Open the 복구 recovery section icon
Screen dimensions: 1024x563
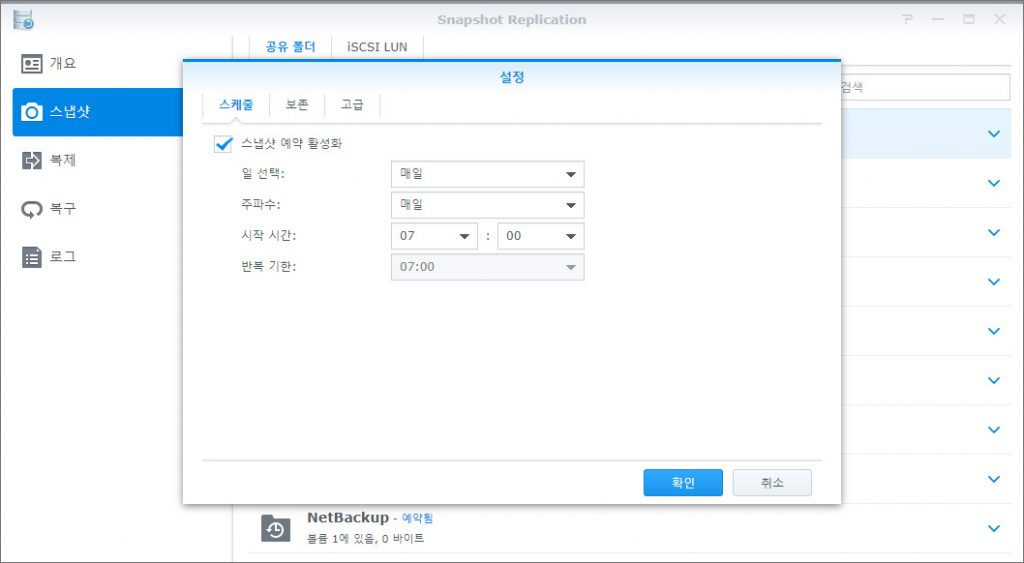pyautogui.click(x=31, y=209)
